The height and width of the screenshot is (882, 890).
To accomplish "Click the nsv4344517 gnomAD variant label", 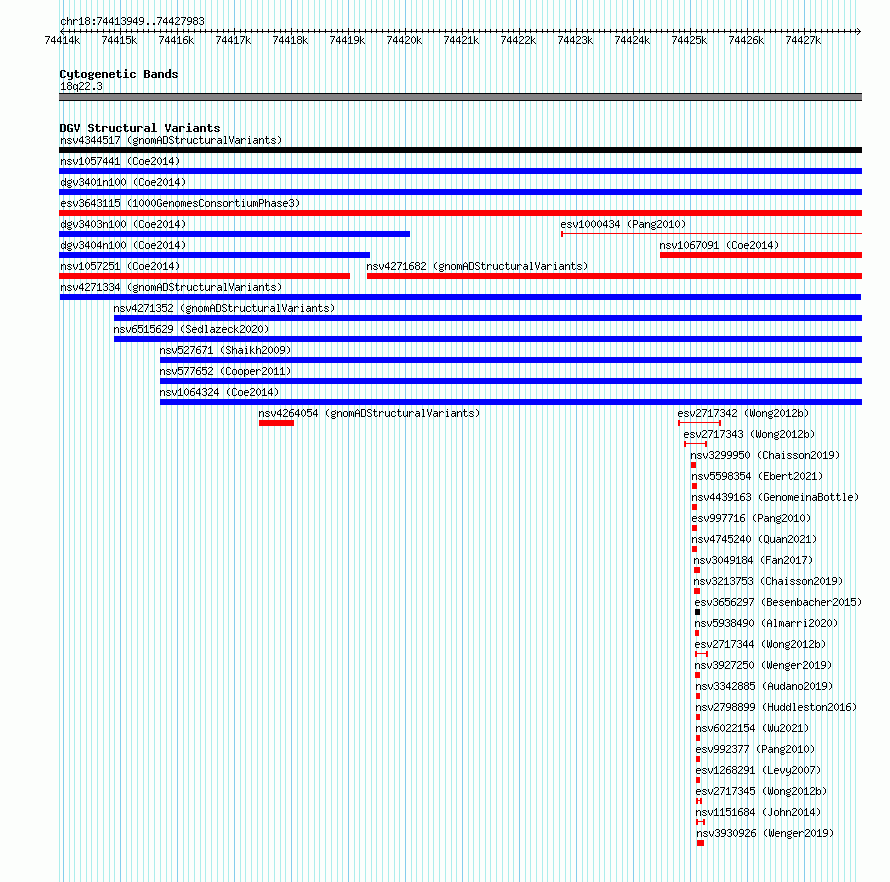I will pyautogui.click(x=171, y=140).
